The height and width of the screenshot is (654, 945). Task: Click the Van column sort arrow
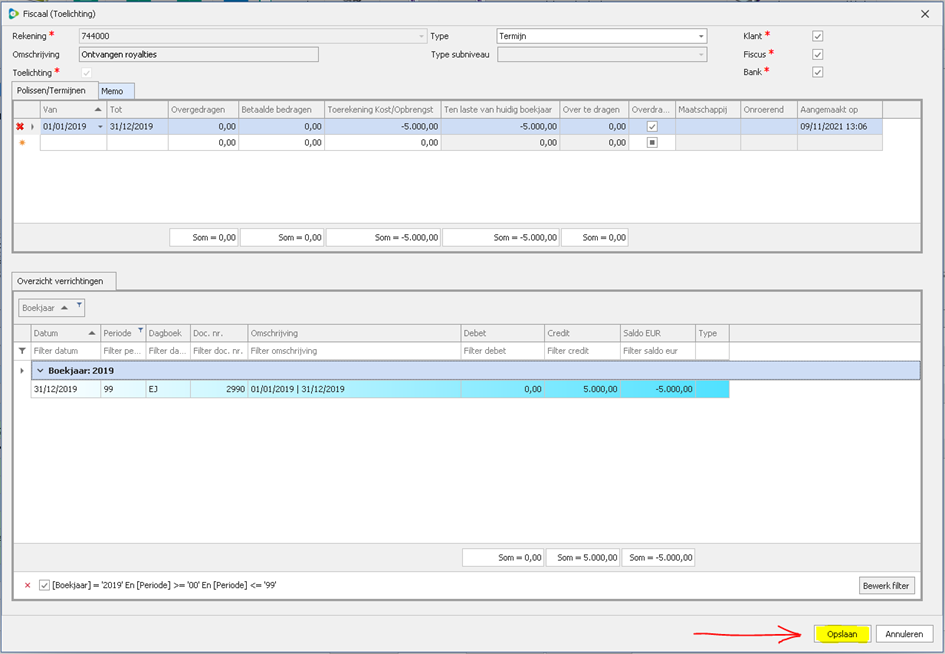(98, 109)
